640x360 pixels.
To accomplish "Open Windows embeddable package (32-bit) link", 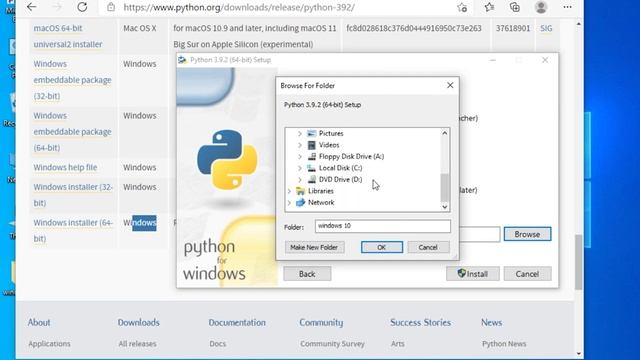I will (x=72, y=80).
